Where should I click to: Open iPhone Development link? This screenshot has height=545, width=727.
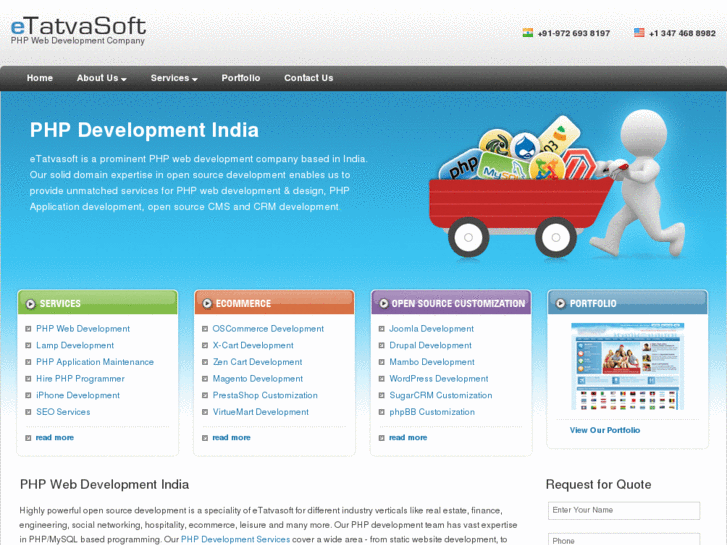click(x=78, y=396)
